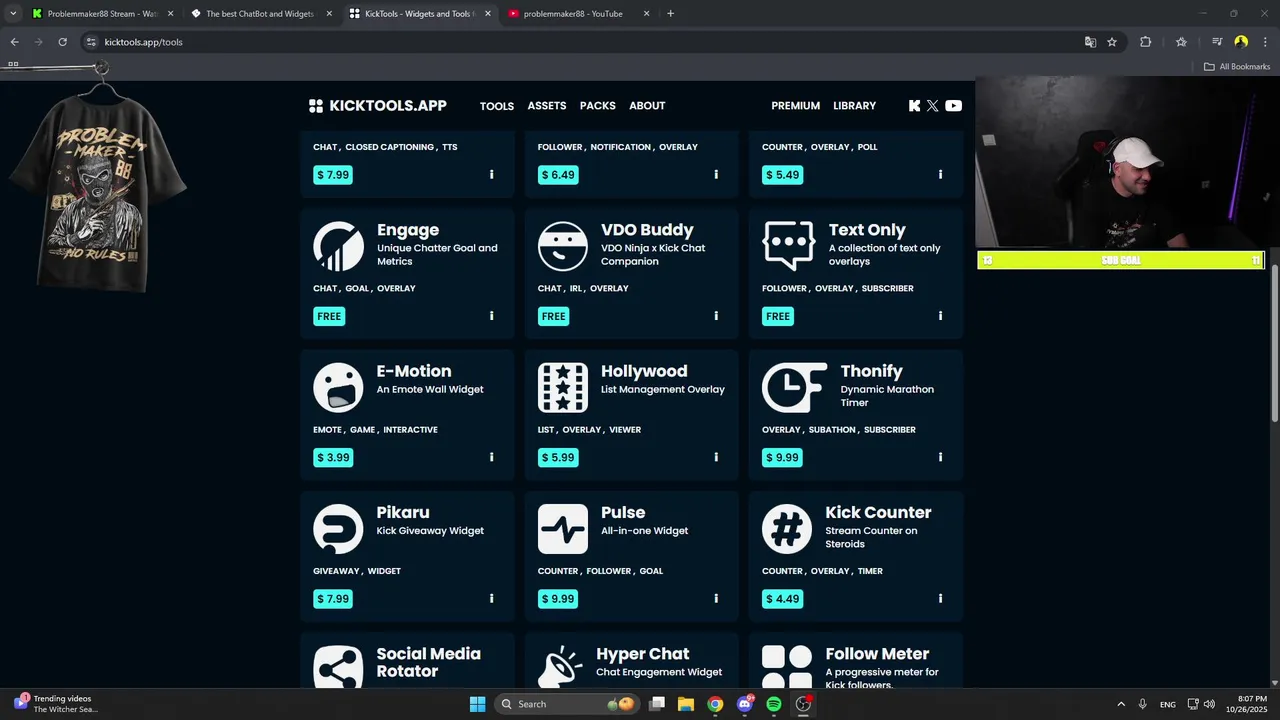Open the X social link in header
This screenshot has height=720, width=1280.
pyautogui.click(x=933, y=106)
